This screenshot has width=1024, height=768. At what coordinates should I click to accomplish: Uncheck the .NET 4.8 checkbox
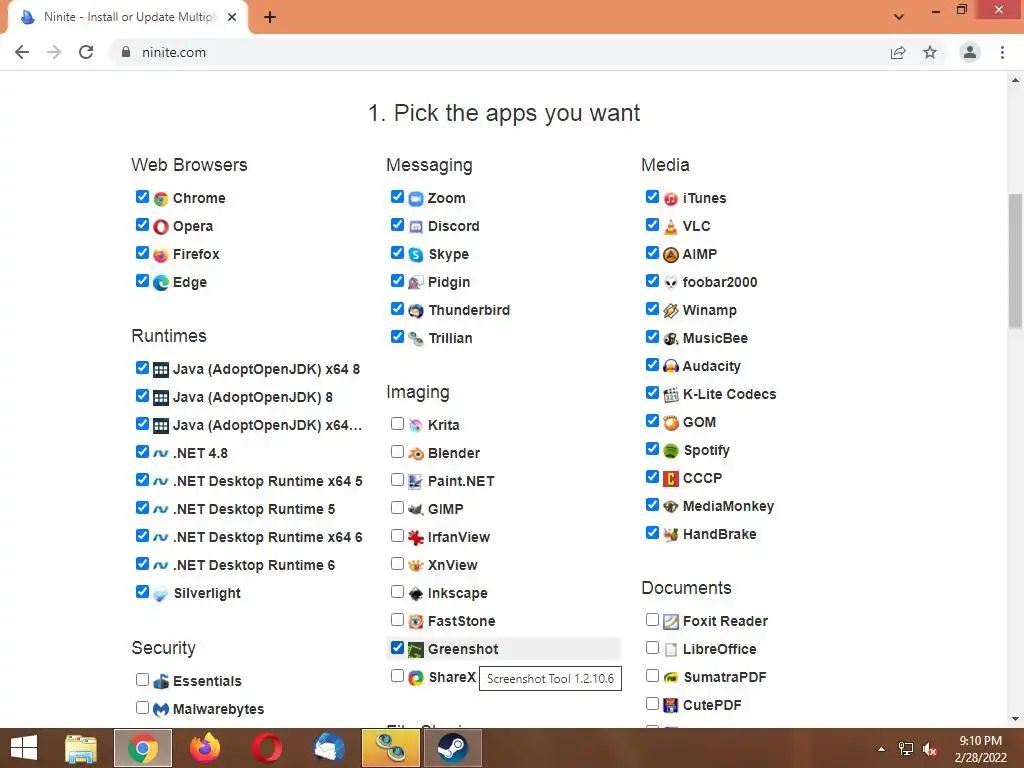[142, 452]
